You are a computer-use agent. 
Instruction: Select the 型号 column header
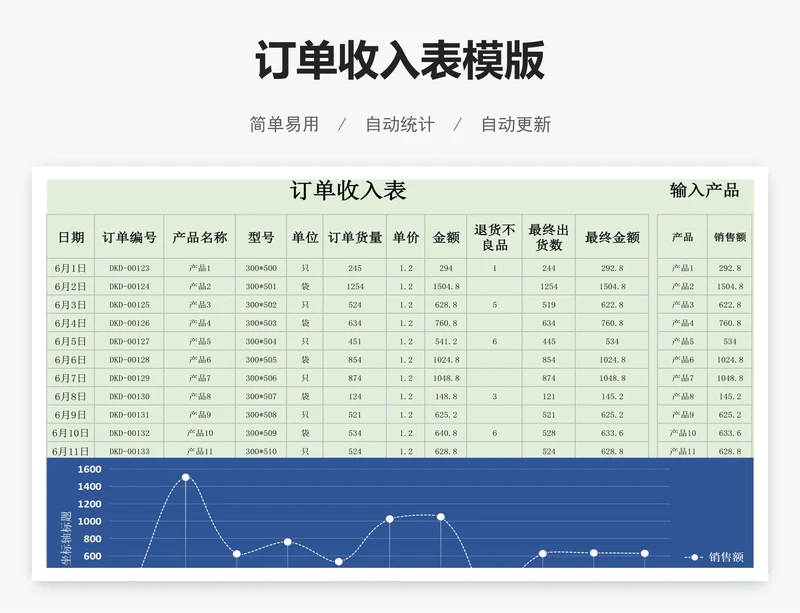[261, 237]
